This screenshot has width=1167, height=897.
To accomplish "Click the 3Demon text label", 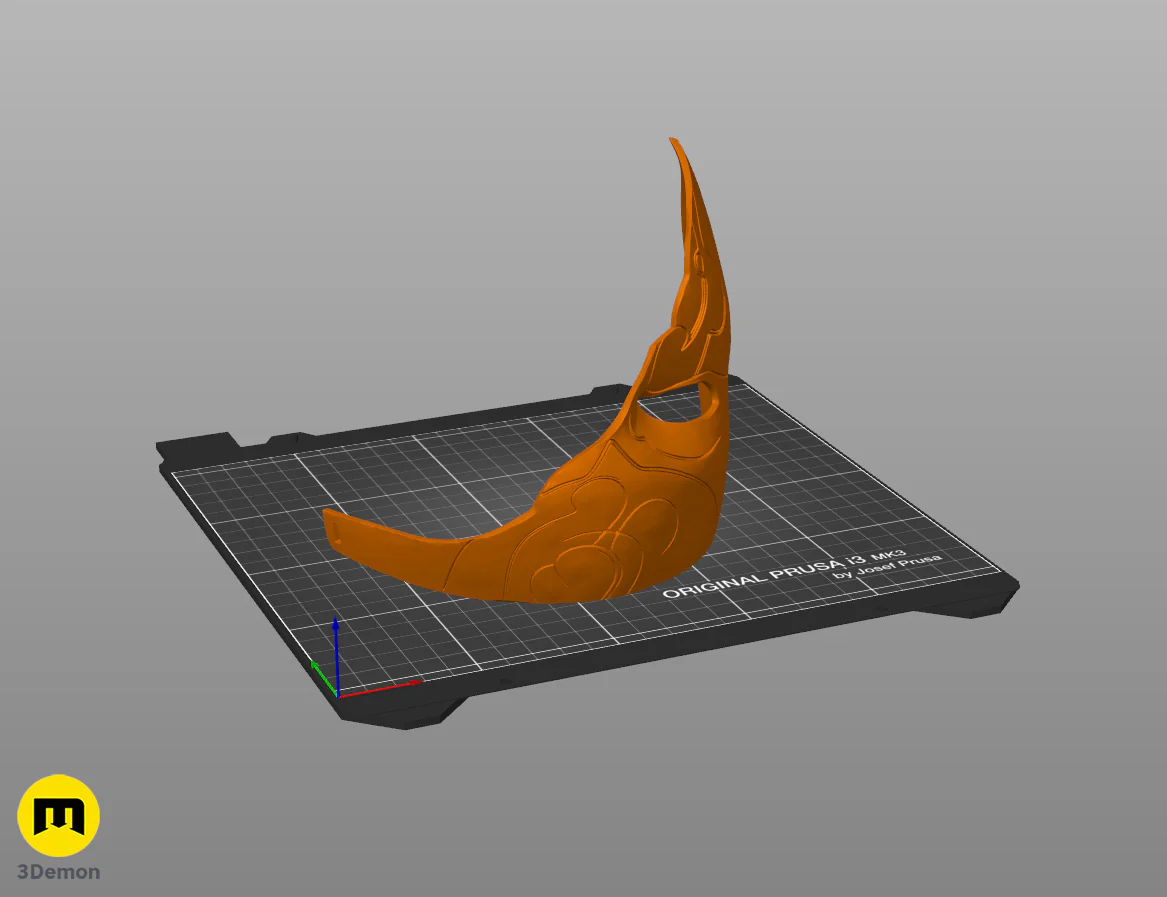I will (x=58, y=872).
